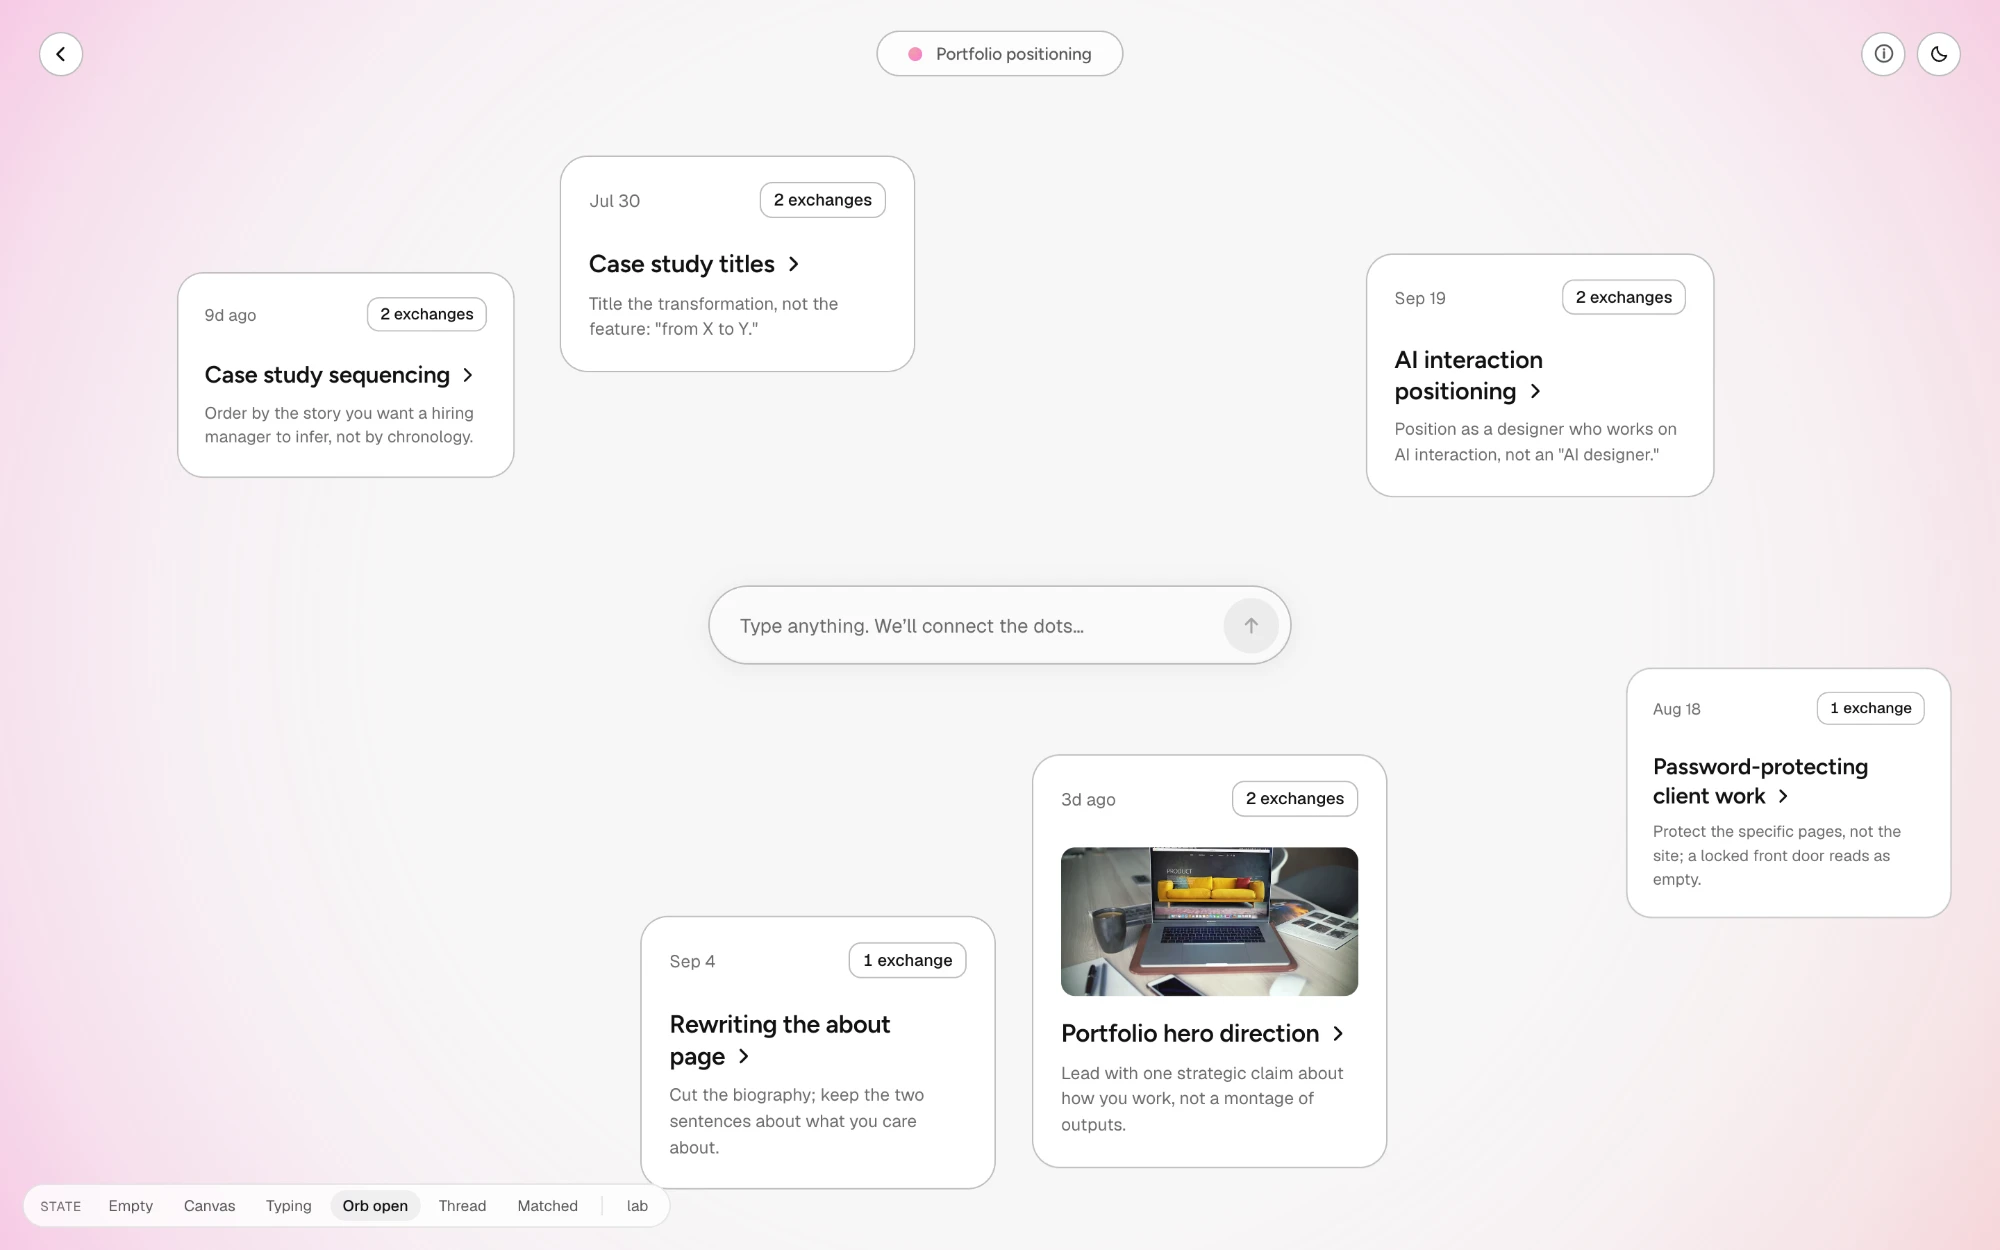2000x1250 pixels.
Task: Click '1 exchange' badge on Aug 18 card
Action: click(1870, 708)
